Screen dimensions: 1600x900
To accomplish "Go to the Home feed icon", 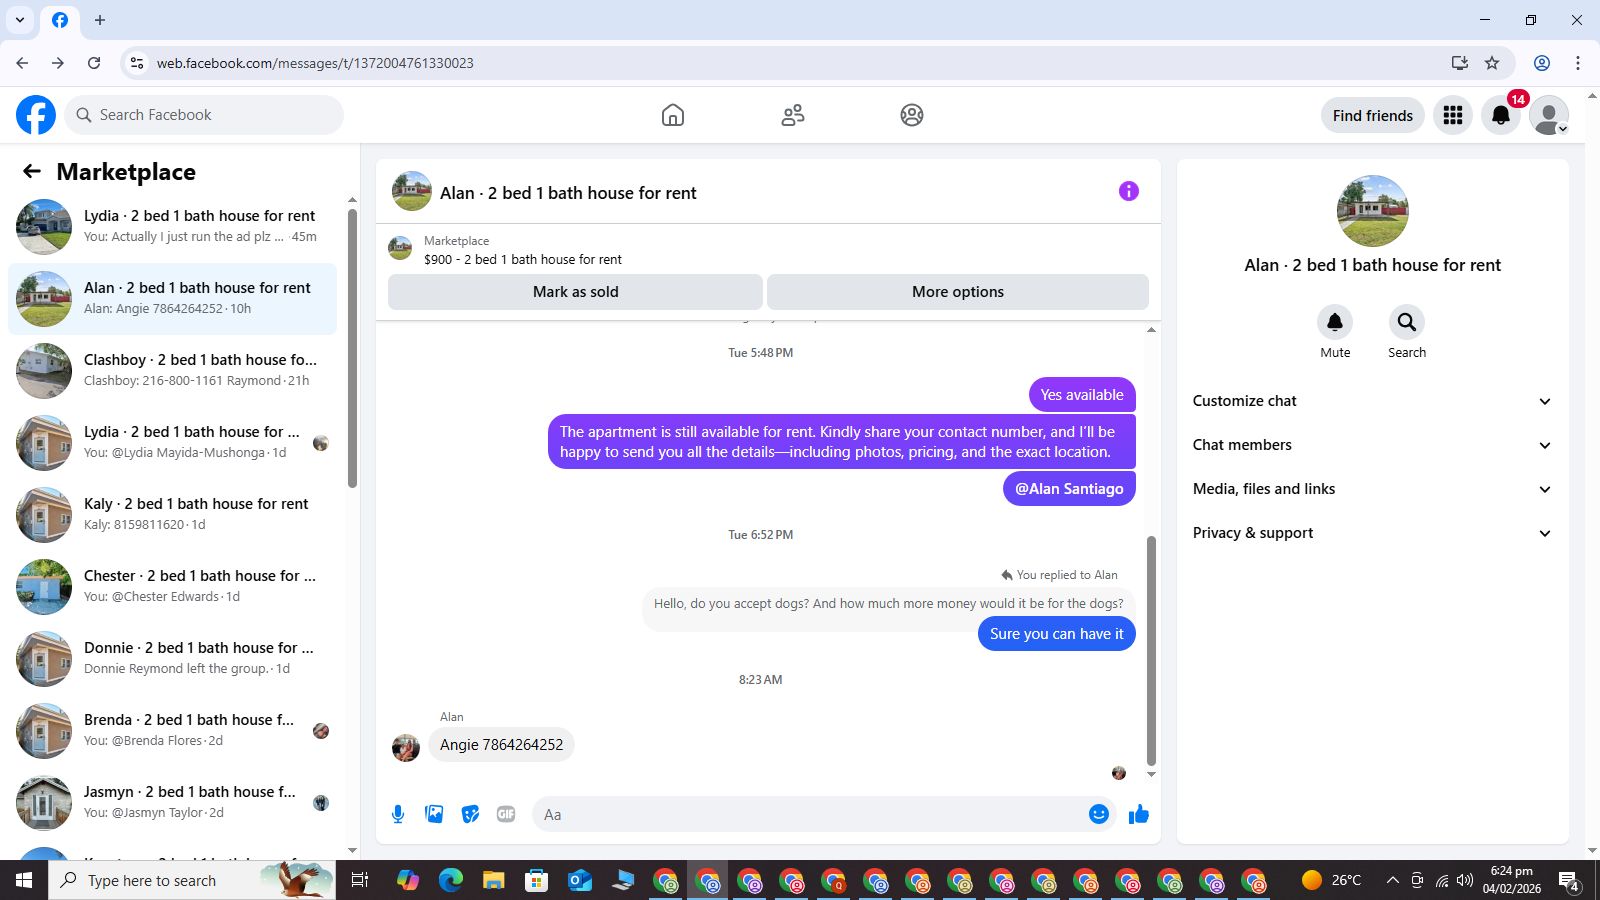I will coord(673,115).
